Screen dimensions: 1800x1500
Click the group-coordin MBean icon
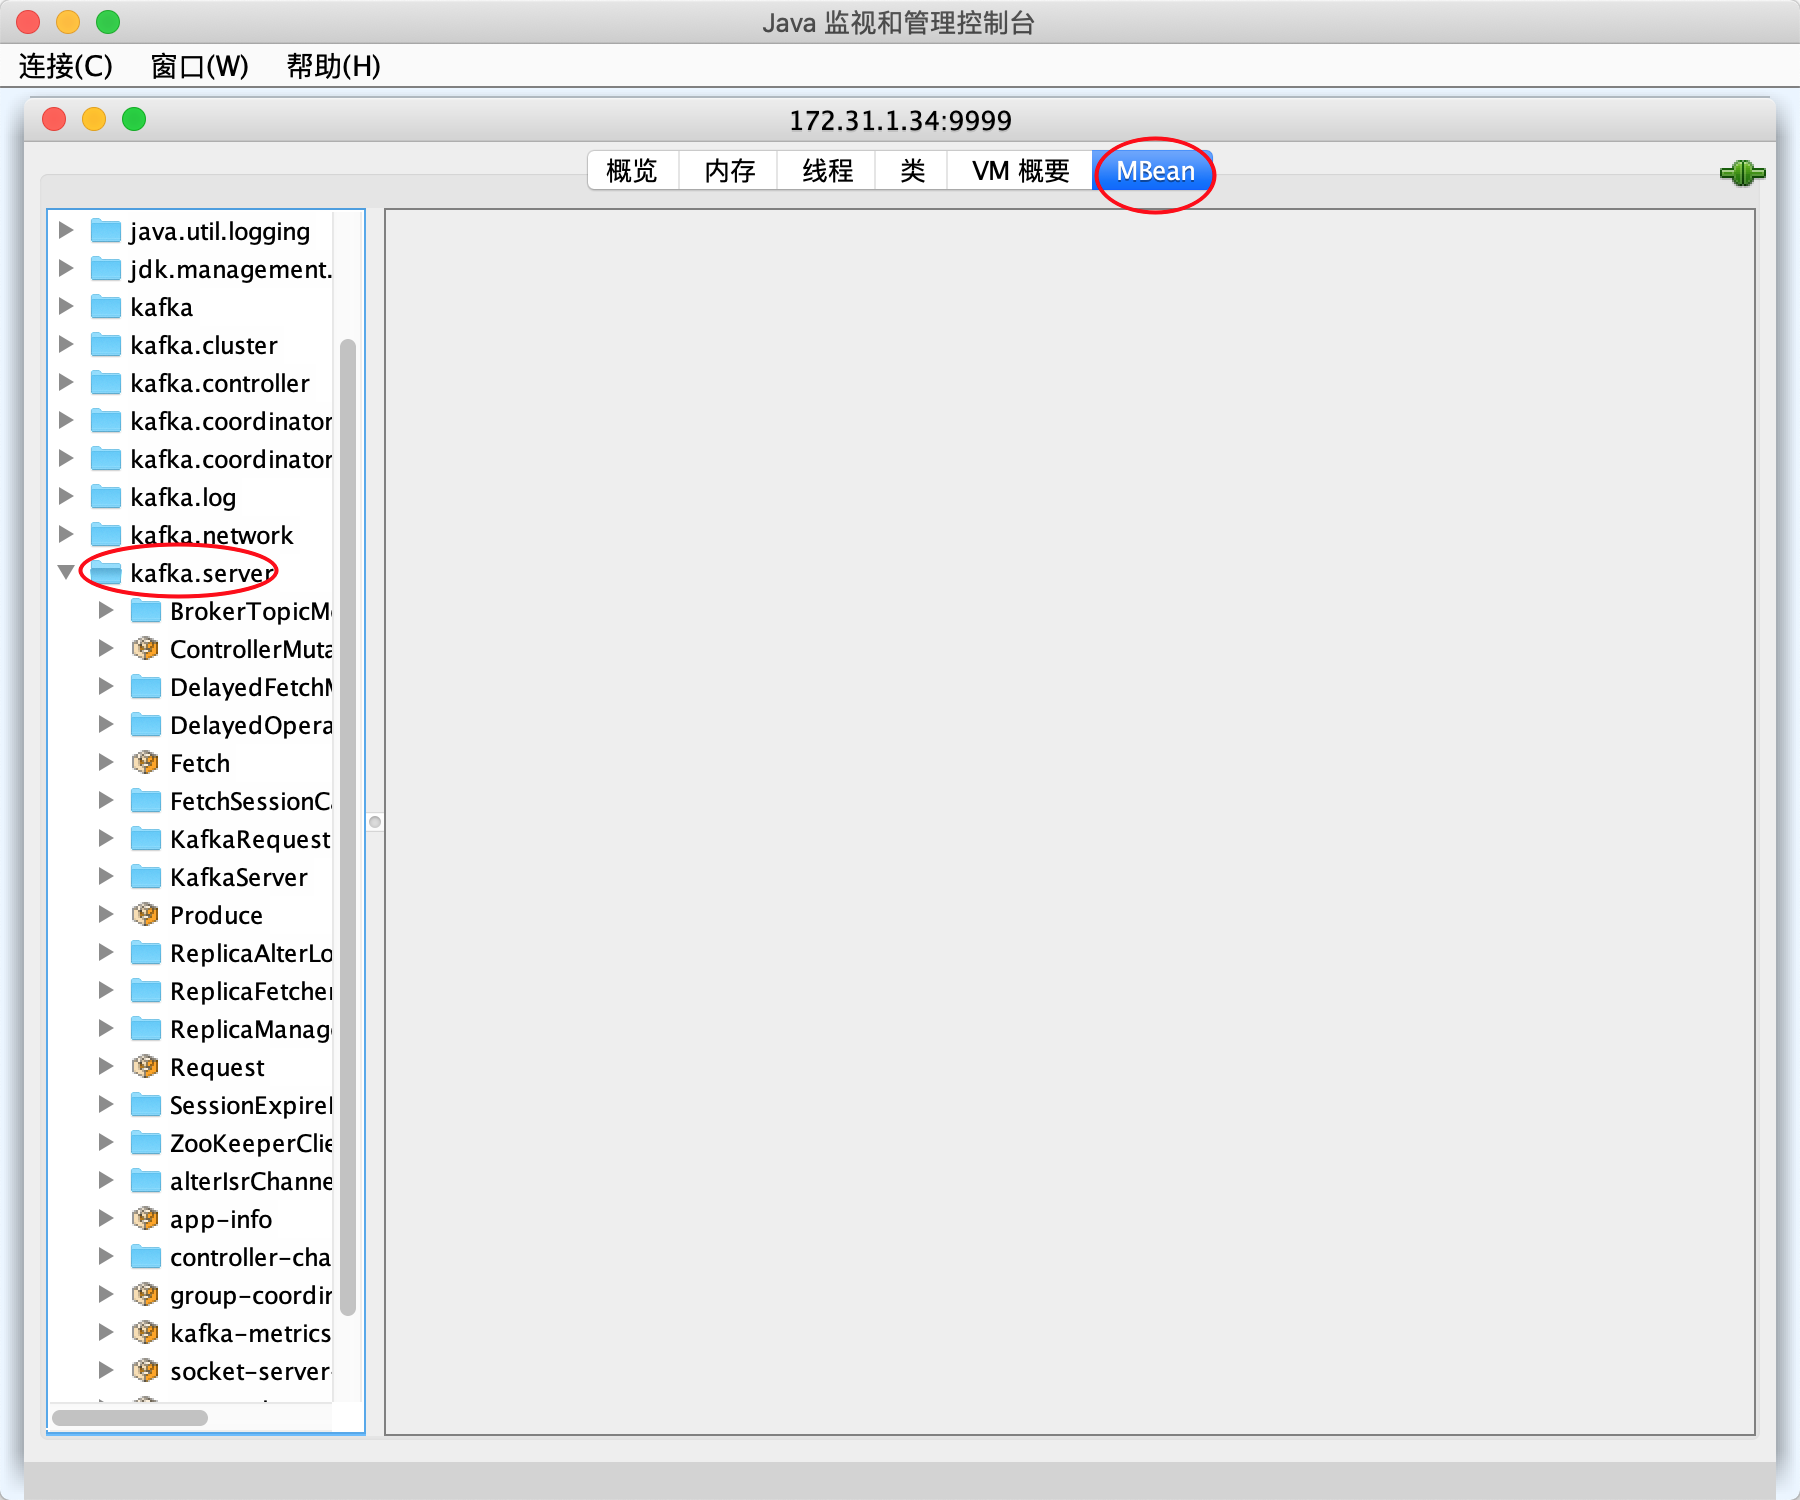coord(146,1295)
